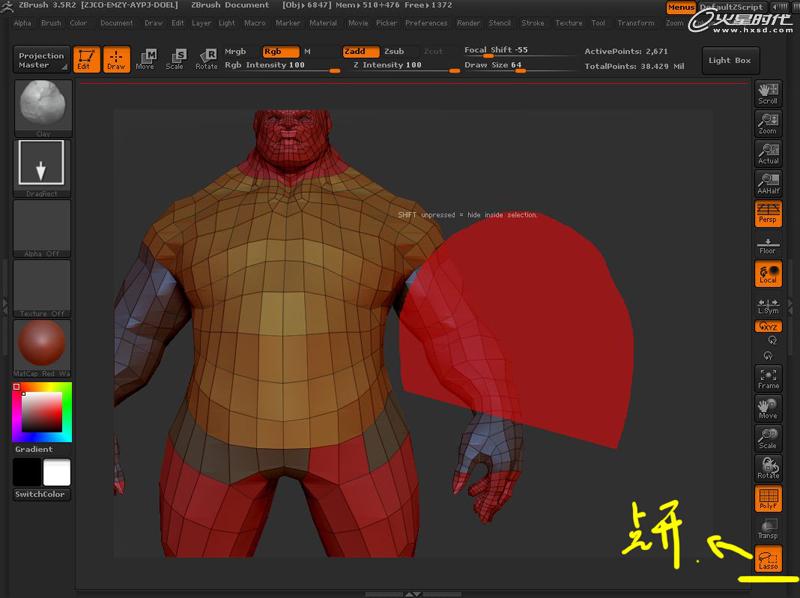
Task: Click the Zoom canvas icon
Action: (768, 123)
